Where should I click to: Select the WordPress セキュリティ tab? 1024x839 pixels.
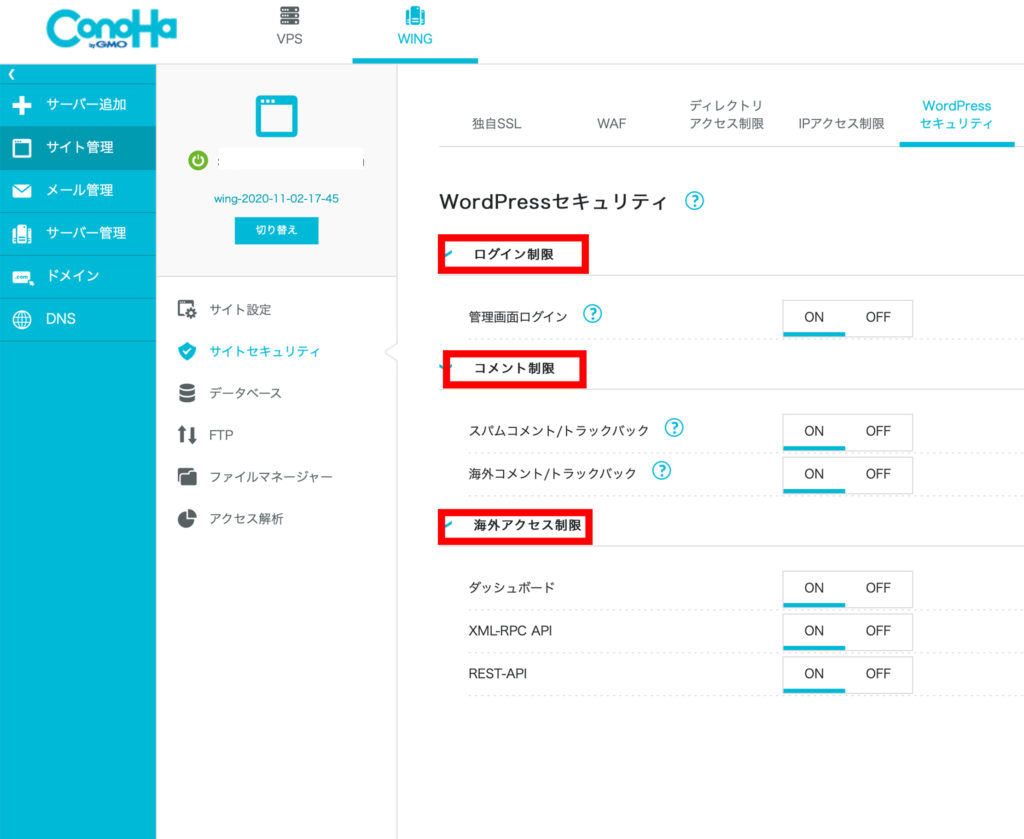(x=957, y=114)
